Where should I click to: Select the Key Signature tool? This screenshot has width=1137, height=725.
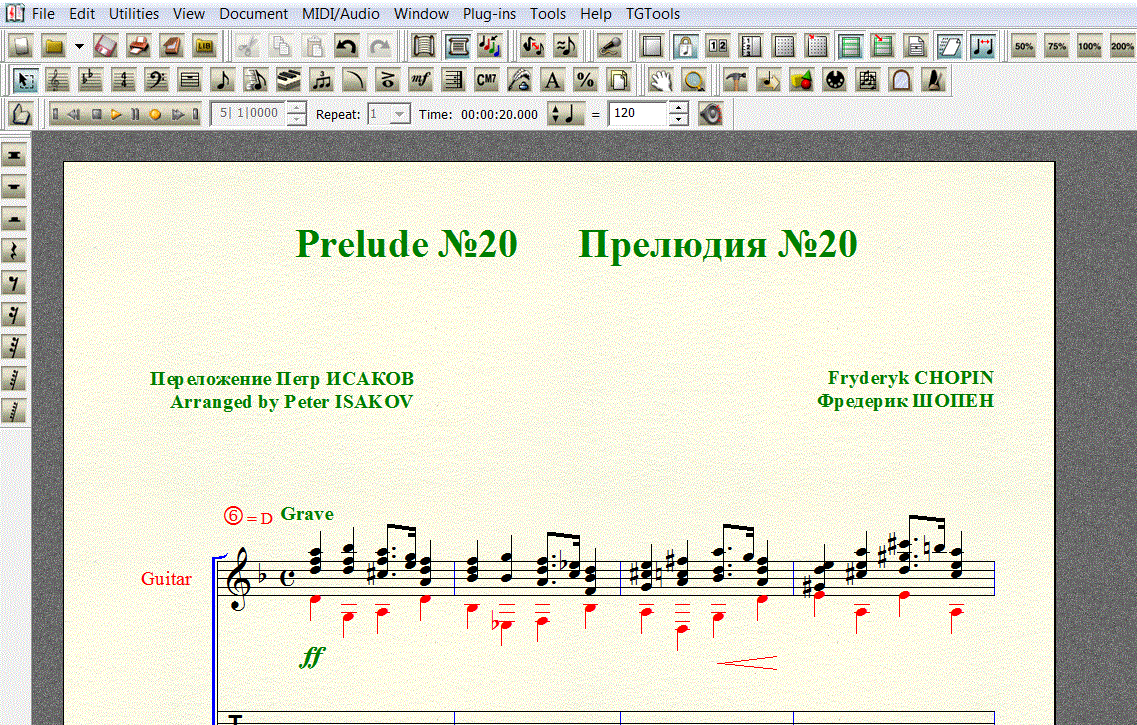pyautogui.click(x=91, y=80)
